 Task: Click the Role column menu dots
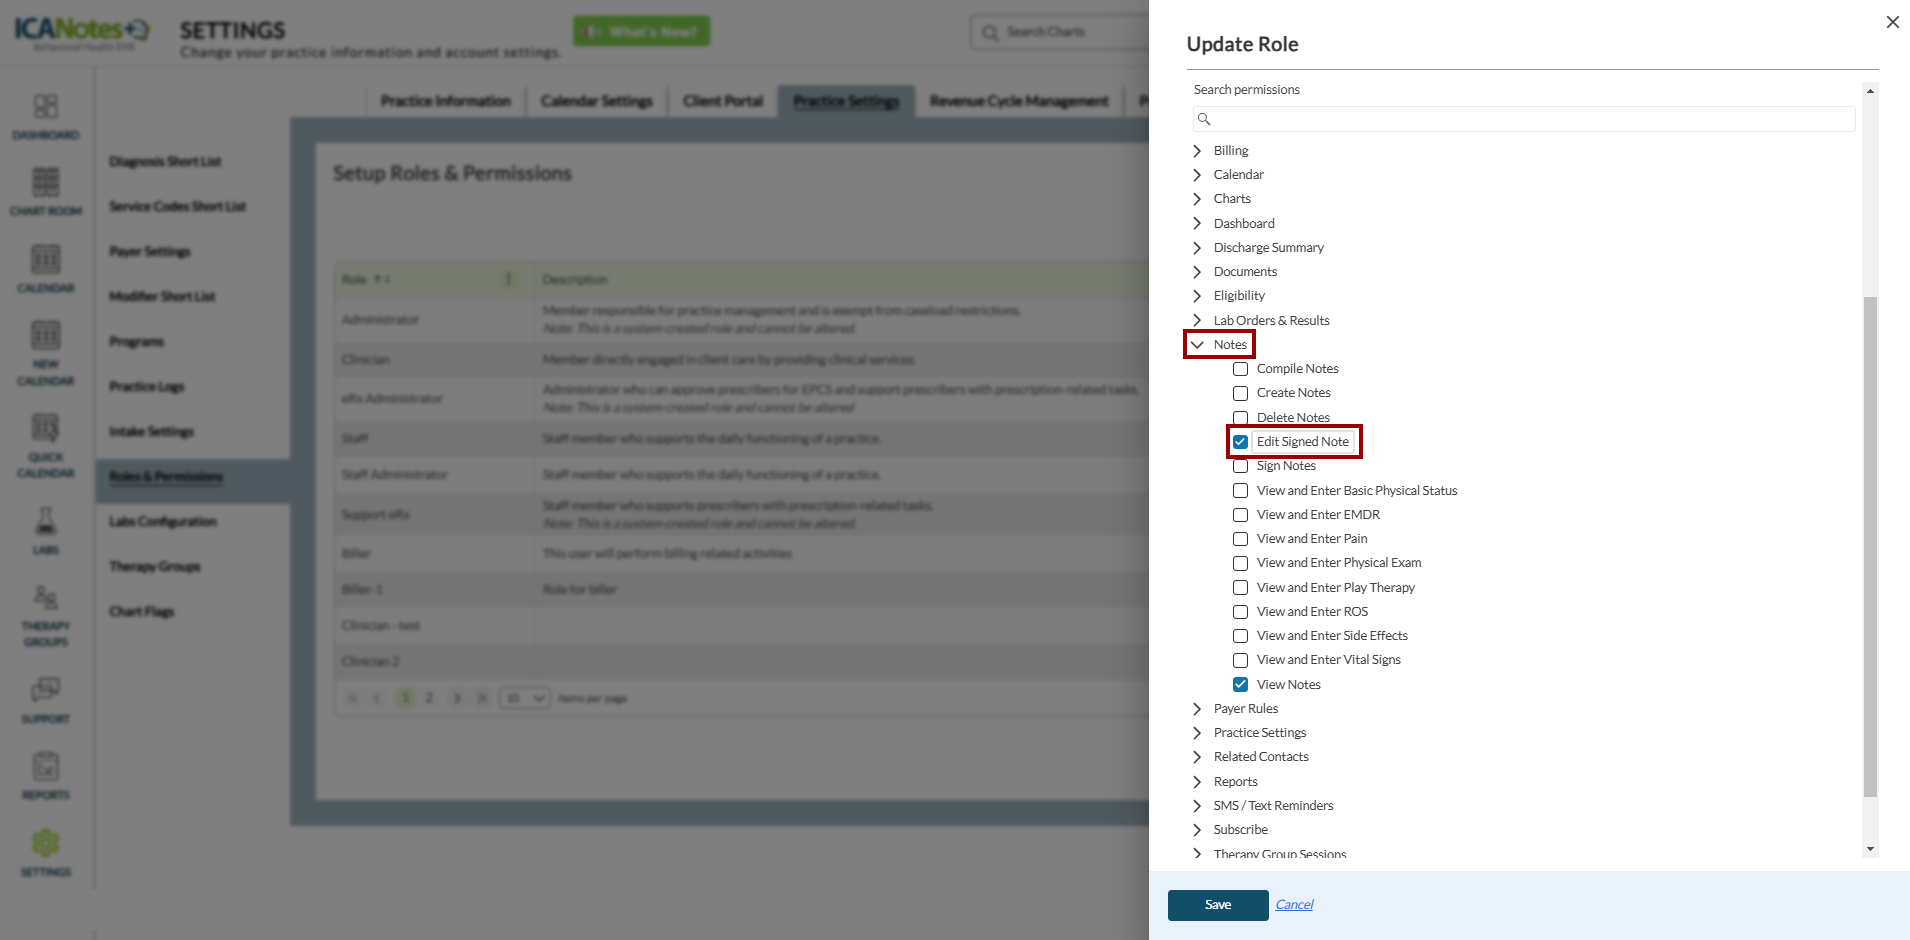point(508,279)
